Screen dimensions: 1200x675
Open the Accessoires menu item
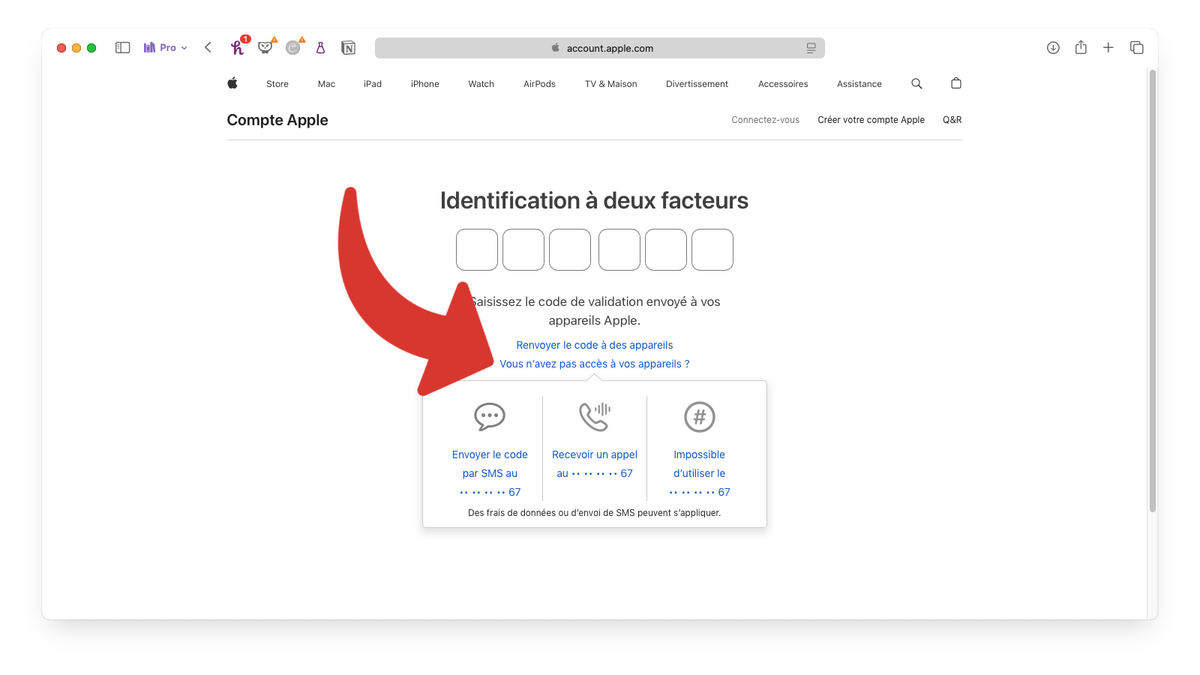[783, 84]
